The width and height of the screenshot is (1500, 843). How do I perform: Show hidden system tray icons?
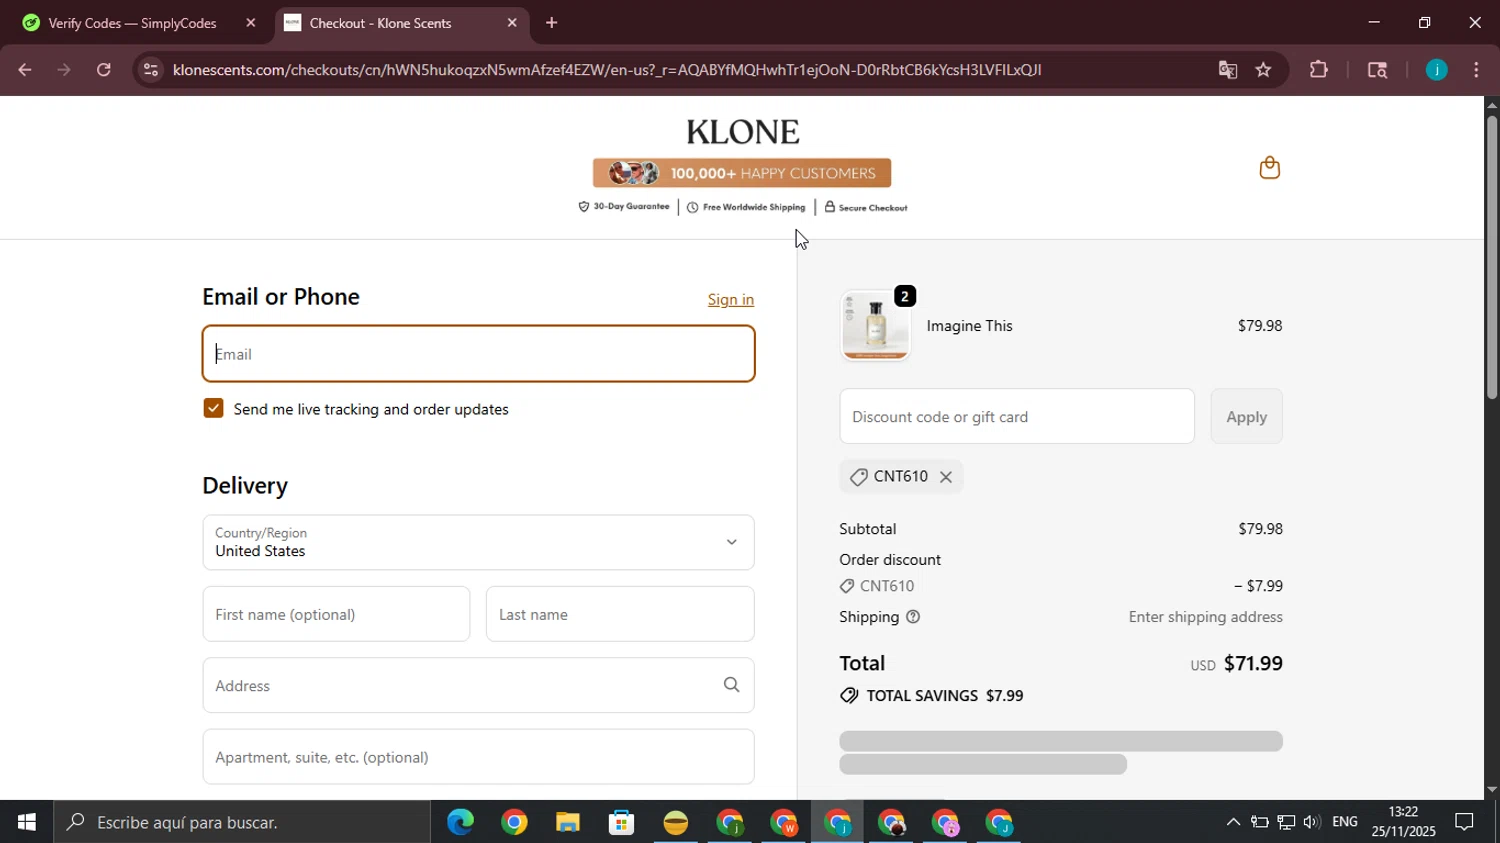click(1233, 822)
